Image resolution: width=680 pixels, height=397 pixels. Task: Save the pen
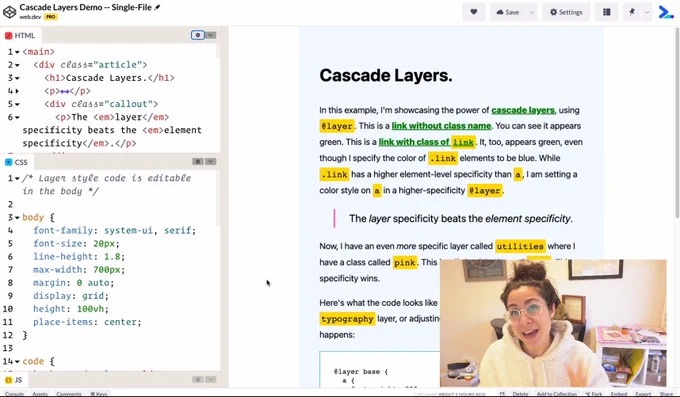click(508, 12)
